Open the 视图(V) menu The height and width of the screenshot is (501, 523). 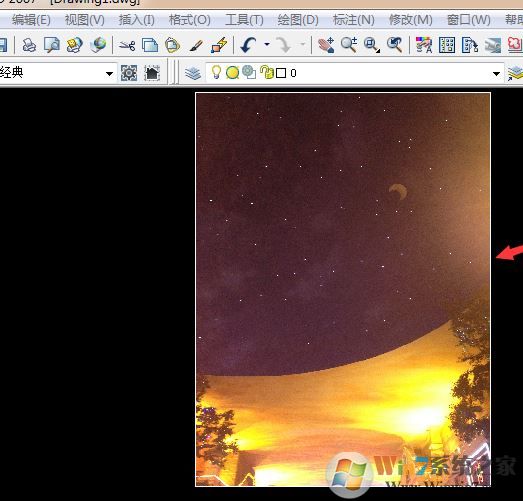point(84,20)
